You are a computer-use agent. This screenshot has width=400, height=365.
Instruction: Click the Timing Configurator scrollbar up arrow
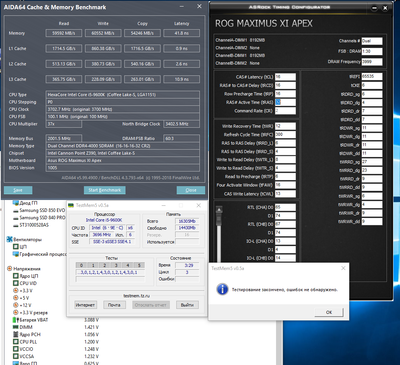(219, 210)
